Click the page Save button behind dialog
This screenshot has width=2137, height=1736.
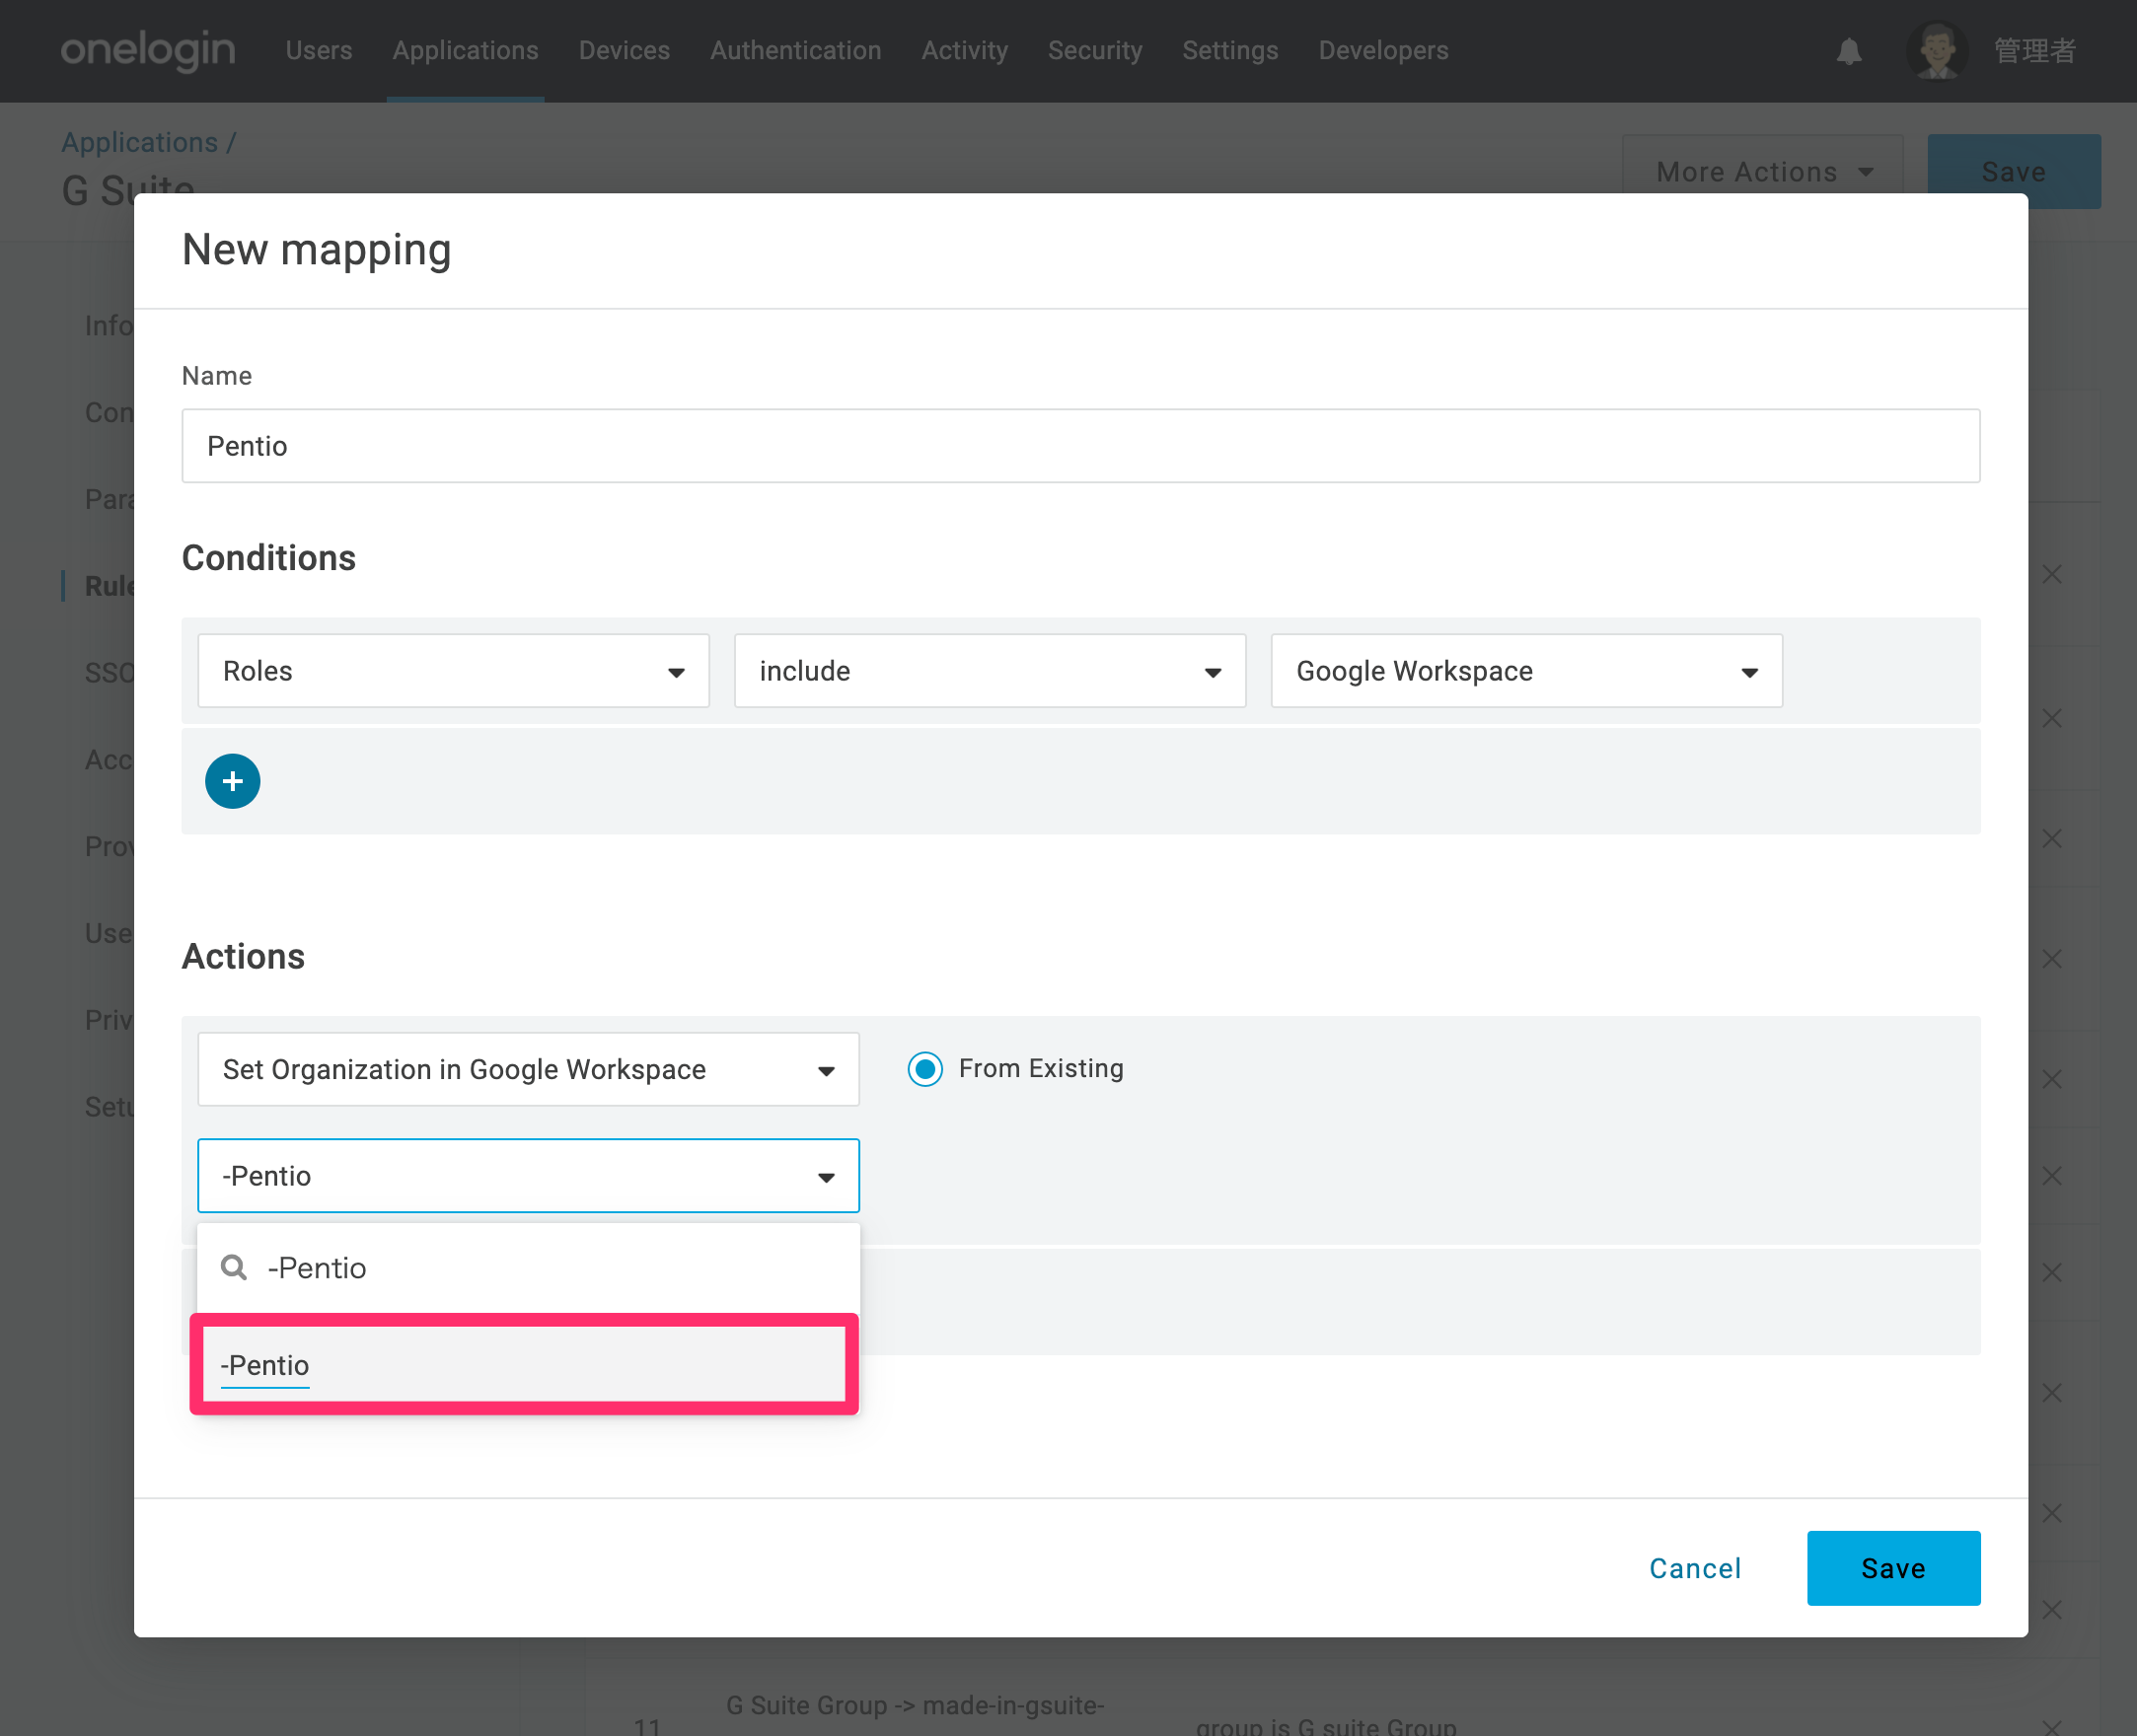[2014, 172]
